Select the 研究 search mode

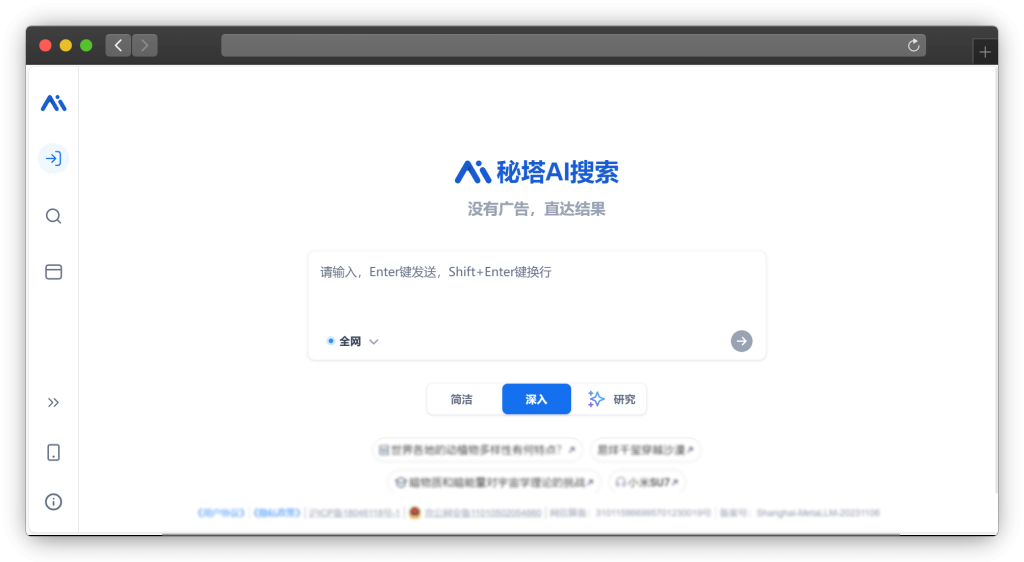pyautogui.click(x=612, y=399)
